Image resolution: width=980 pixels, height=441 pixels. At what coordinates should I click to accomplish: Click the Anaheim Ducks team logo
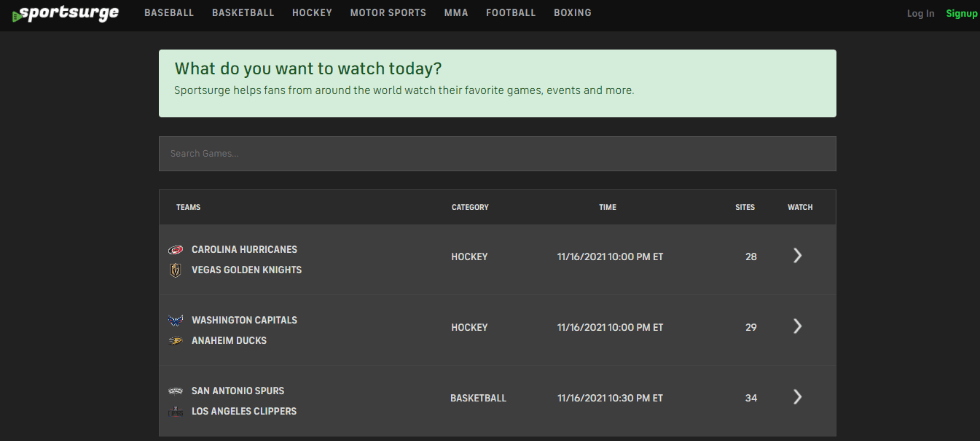[176, 341]
